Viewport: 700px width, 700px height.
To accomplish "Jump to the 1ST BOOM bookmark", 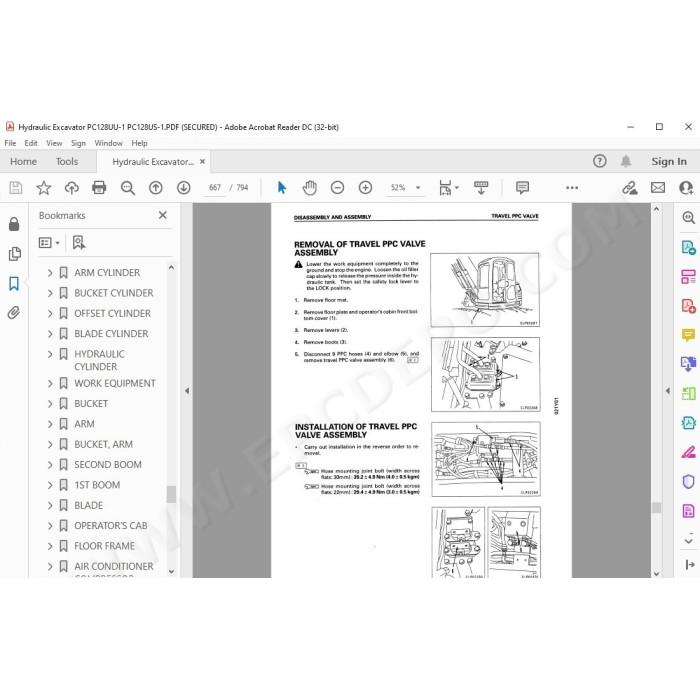I will (97, 485).
